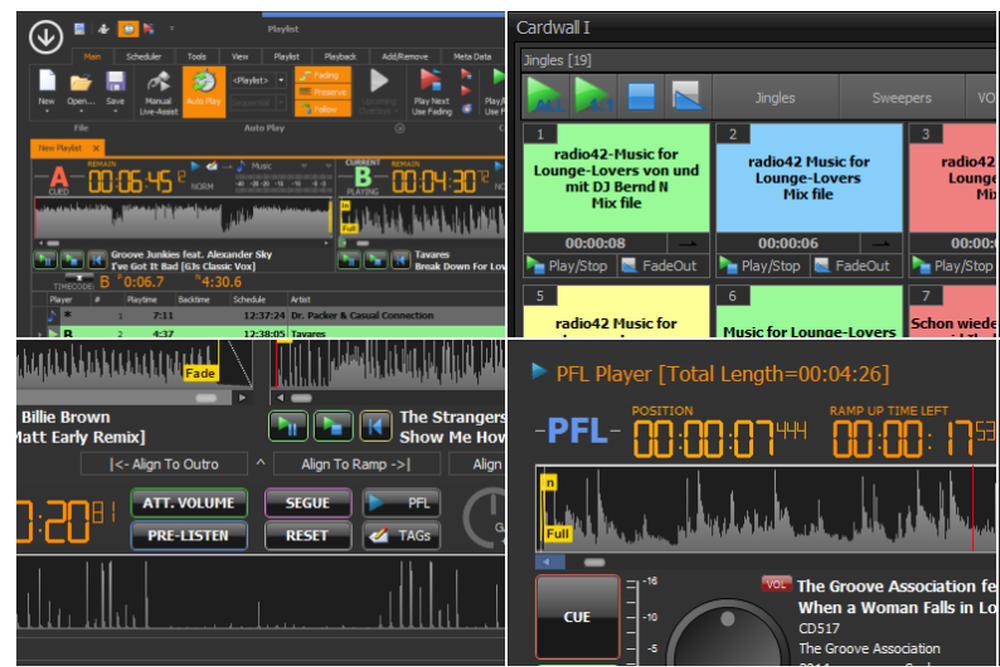Click Player A skip-to-start button
Viewport: 1000px width, 667px height.
[x=97, y=260]
